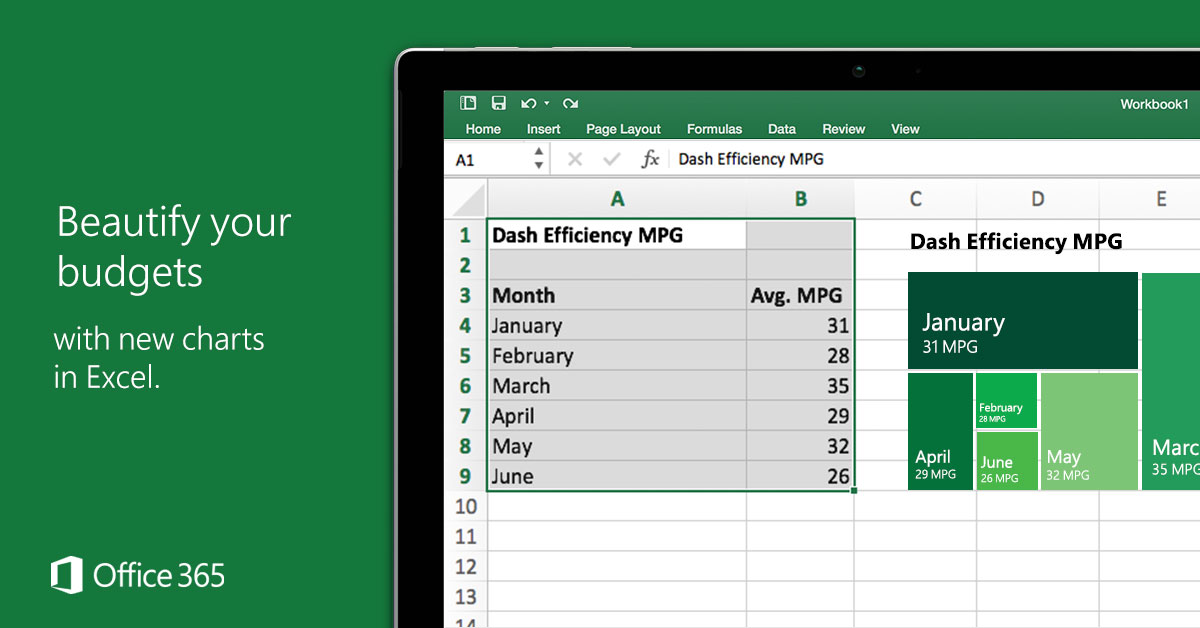Select column E header
This screenshot has width=1200, height=628.
pos(1150,199)
